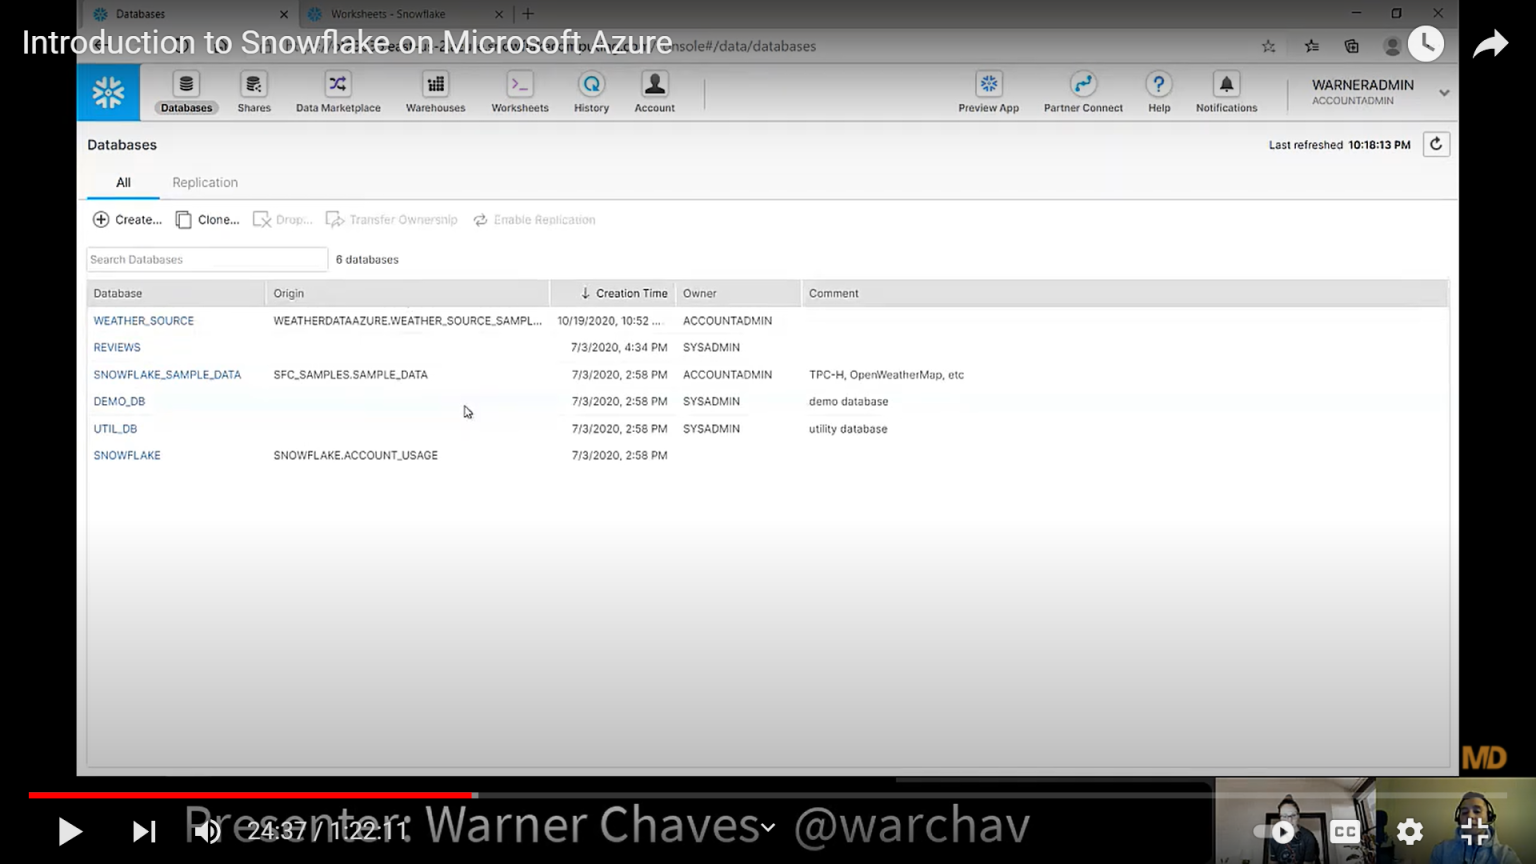Viewport: 1536px width, 864px height.
Task: Launch the Preview App
Action: tap(988, 91)
